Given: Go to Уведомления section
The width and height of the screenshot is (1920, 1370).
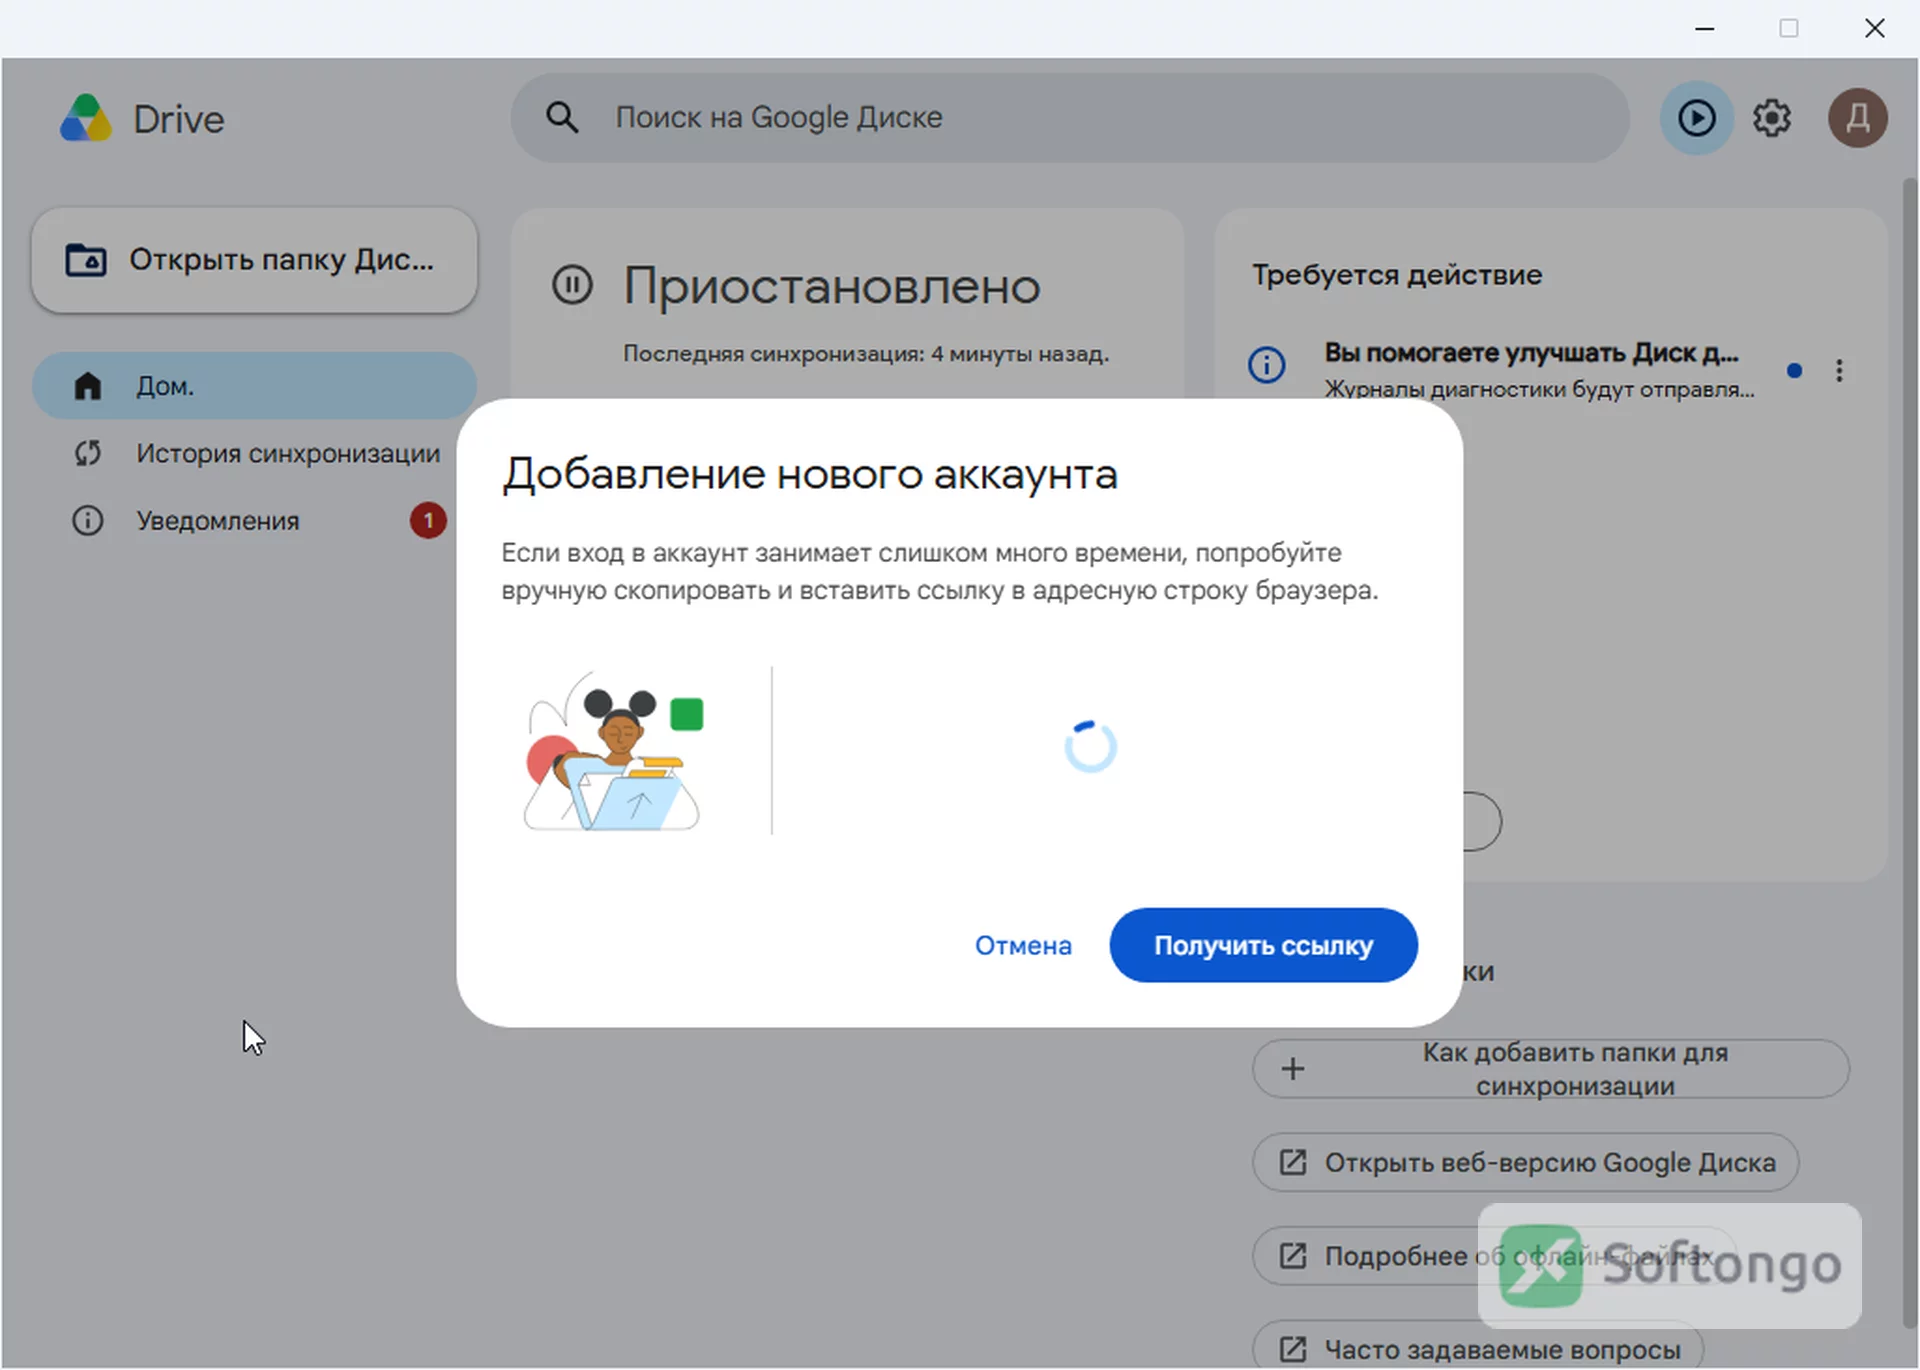Looking at the screenshot, I should (254, 520).
